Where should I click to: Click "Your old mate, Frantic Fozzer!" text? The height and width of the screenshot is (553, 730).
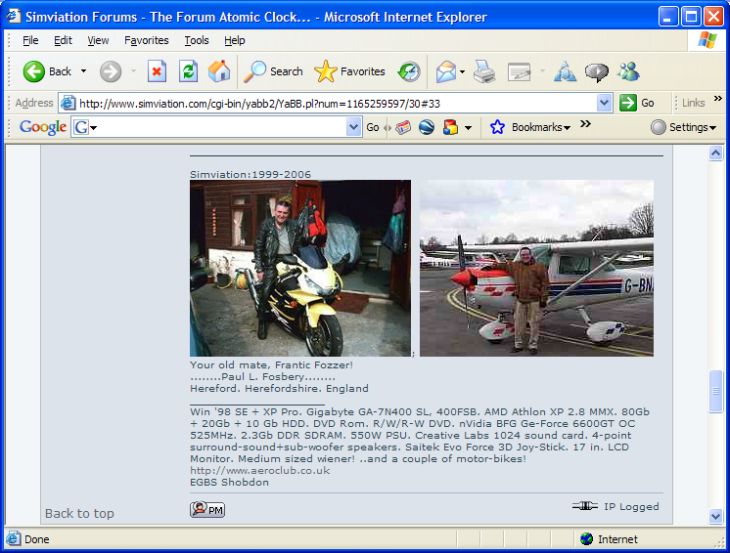pos(271,365)
